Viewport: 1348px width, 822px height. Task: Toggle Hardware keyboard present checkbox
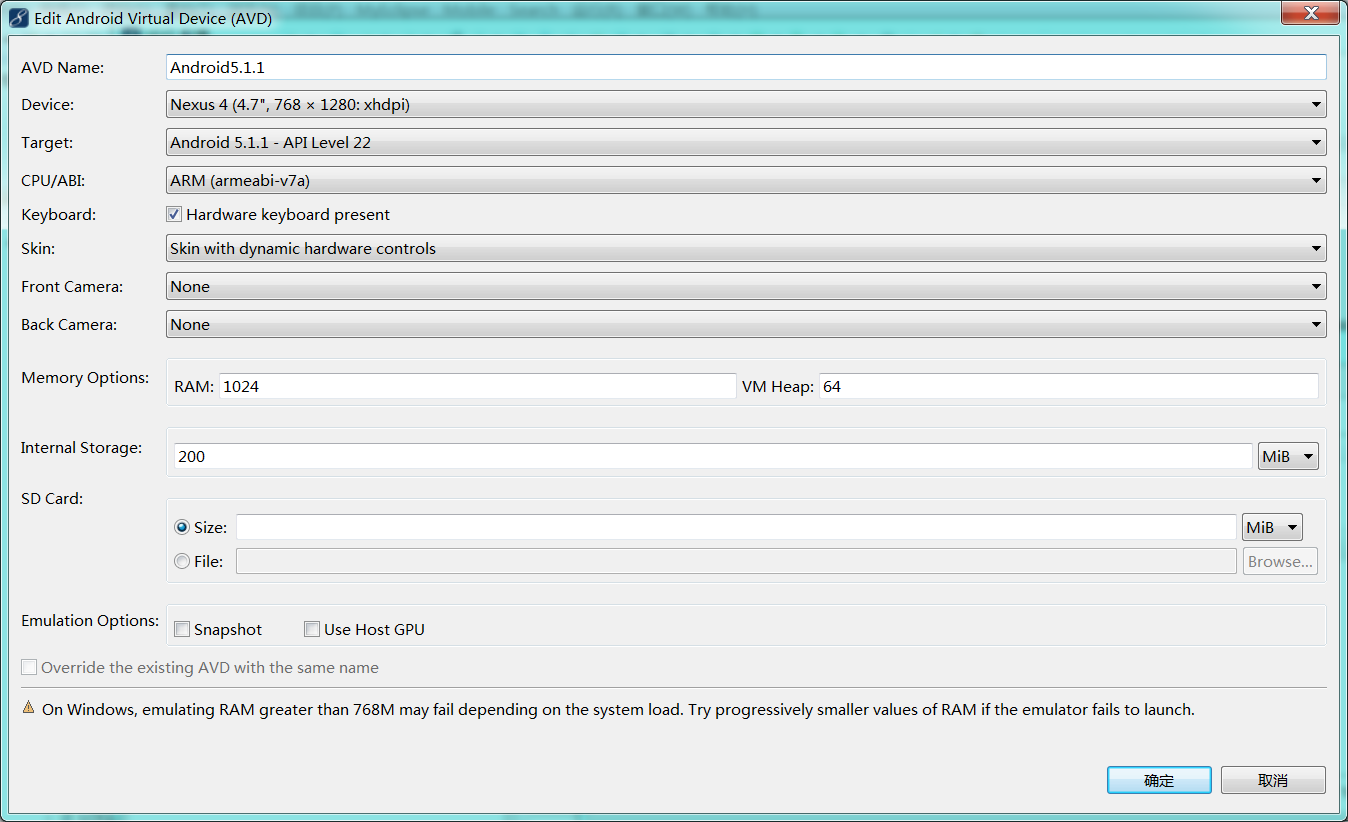pos(174,214)
